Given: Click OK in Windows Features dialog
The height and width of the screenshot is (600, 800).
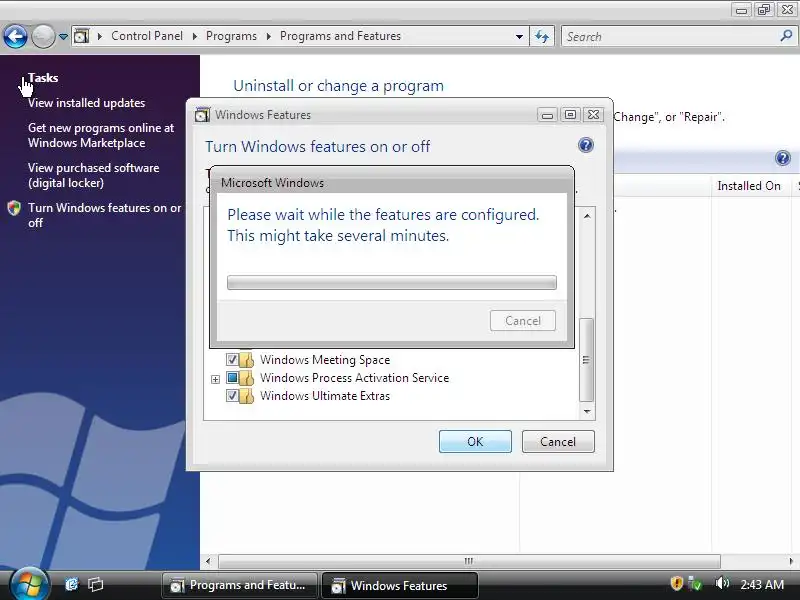Looking at the screenshot, I should click(x=475, y=442).
